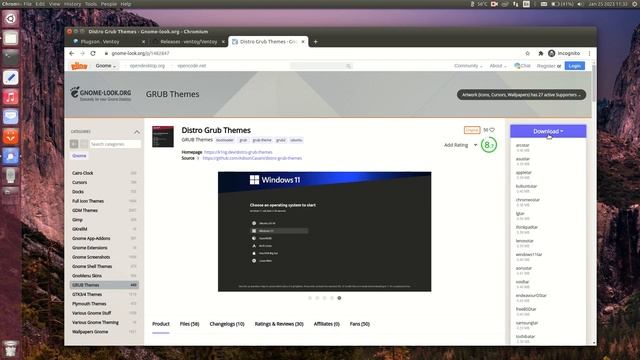This screenshot has width=640, height=360.
Task: Open the Fans (50) tab
Action: pos(360,324)
